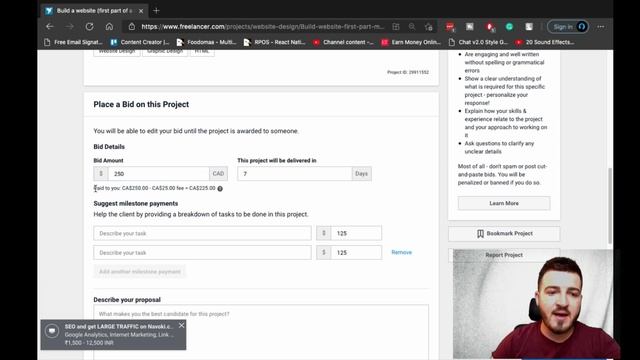Close the SEO project notification popup
Viewport: 640px width, 360px height.
[x=182, y=325]
